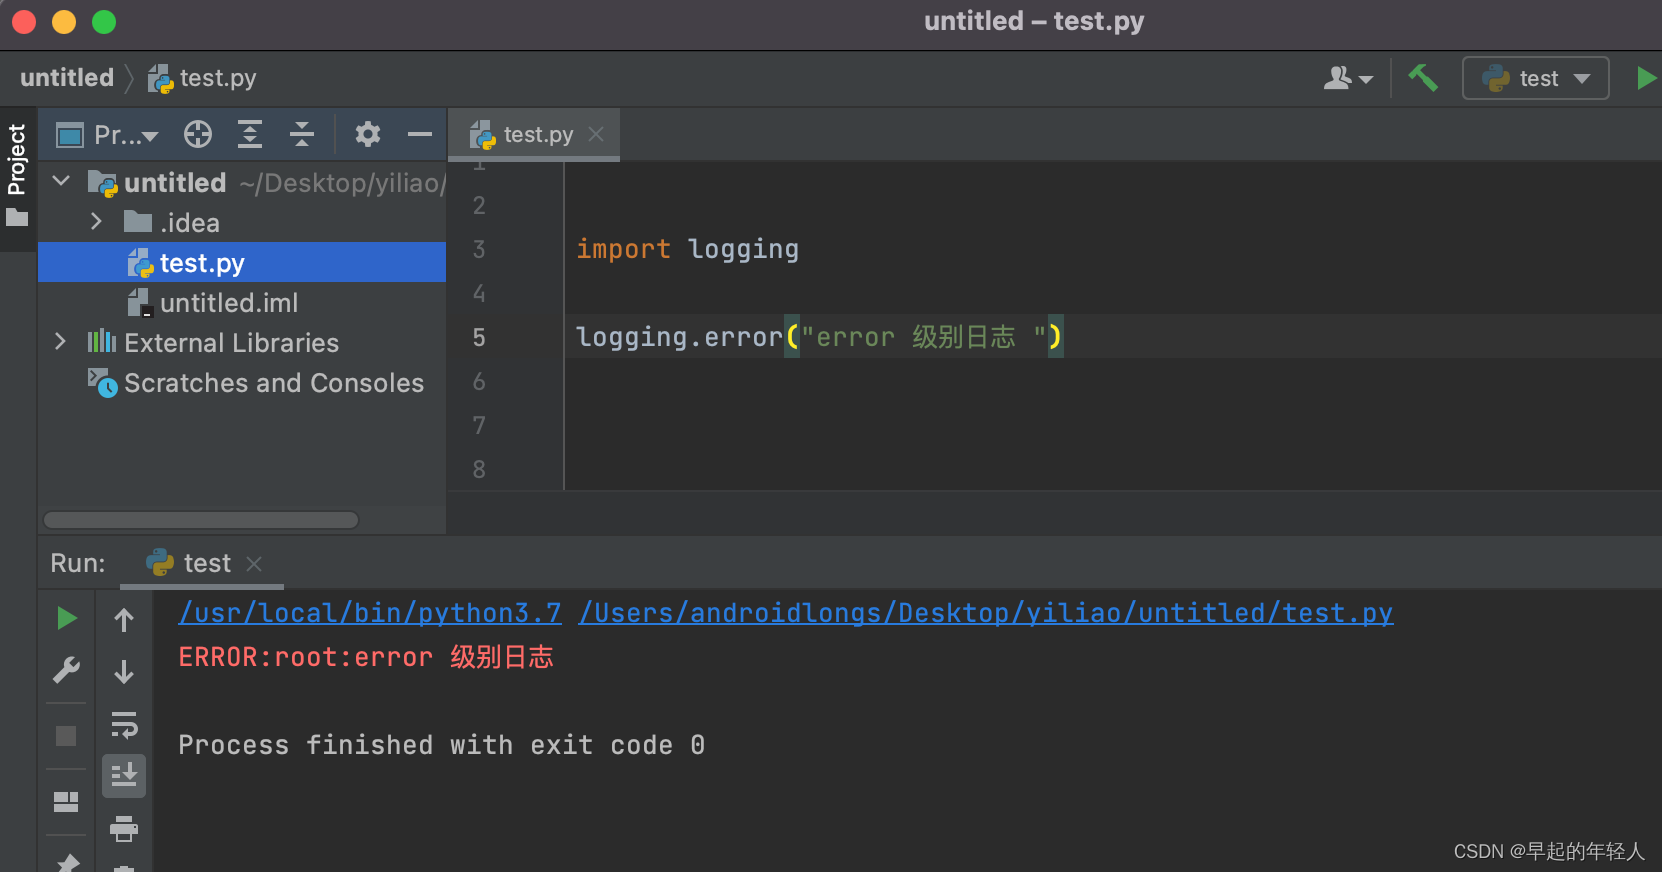1662x872 pixels.
Task: Open the test.py path link in console
Action: pyautogui.click(x=986, y=613)
